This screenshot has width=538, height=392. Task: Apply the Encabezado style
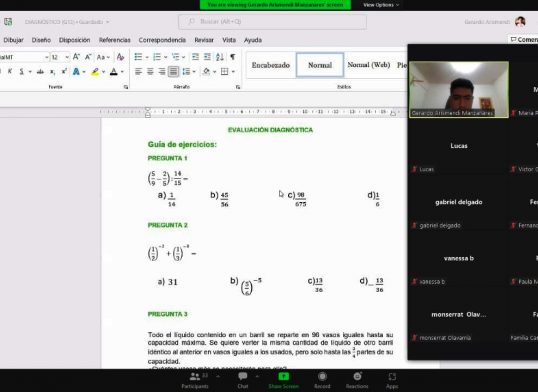[271, 65]
